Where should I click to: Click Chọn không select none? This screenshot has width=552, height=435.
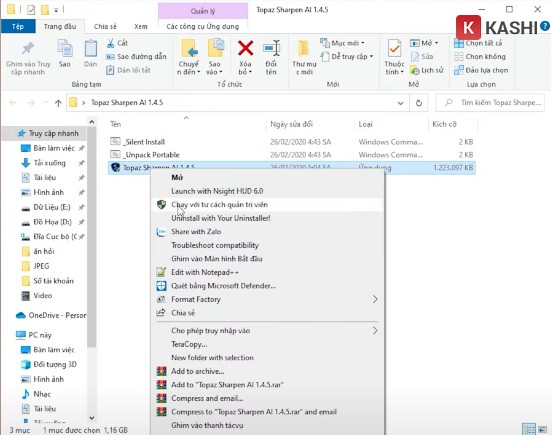[480, 57]
